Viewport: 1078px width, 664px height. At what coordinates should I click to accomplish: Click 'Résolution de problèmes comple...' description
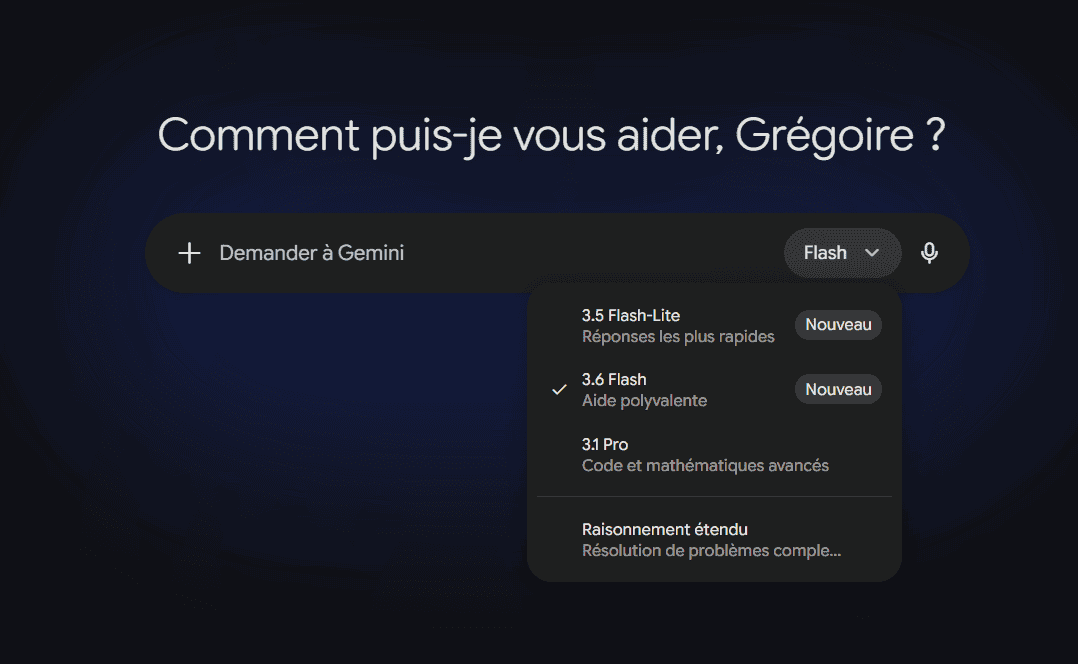(711, 551)
